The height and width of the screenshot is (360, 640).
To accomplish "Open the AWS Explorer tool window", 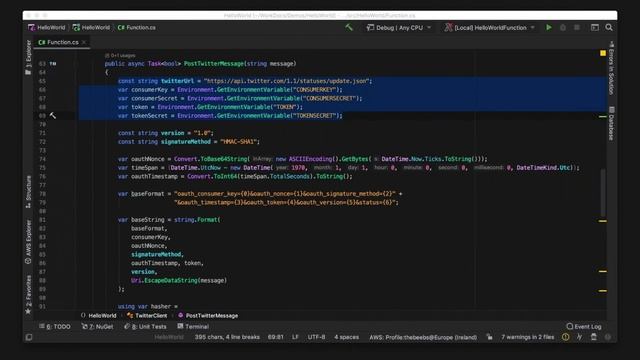I will click(28, 242).
